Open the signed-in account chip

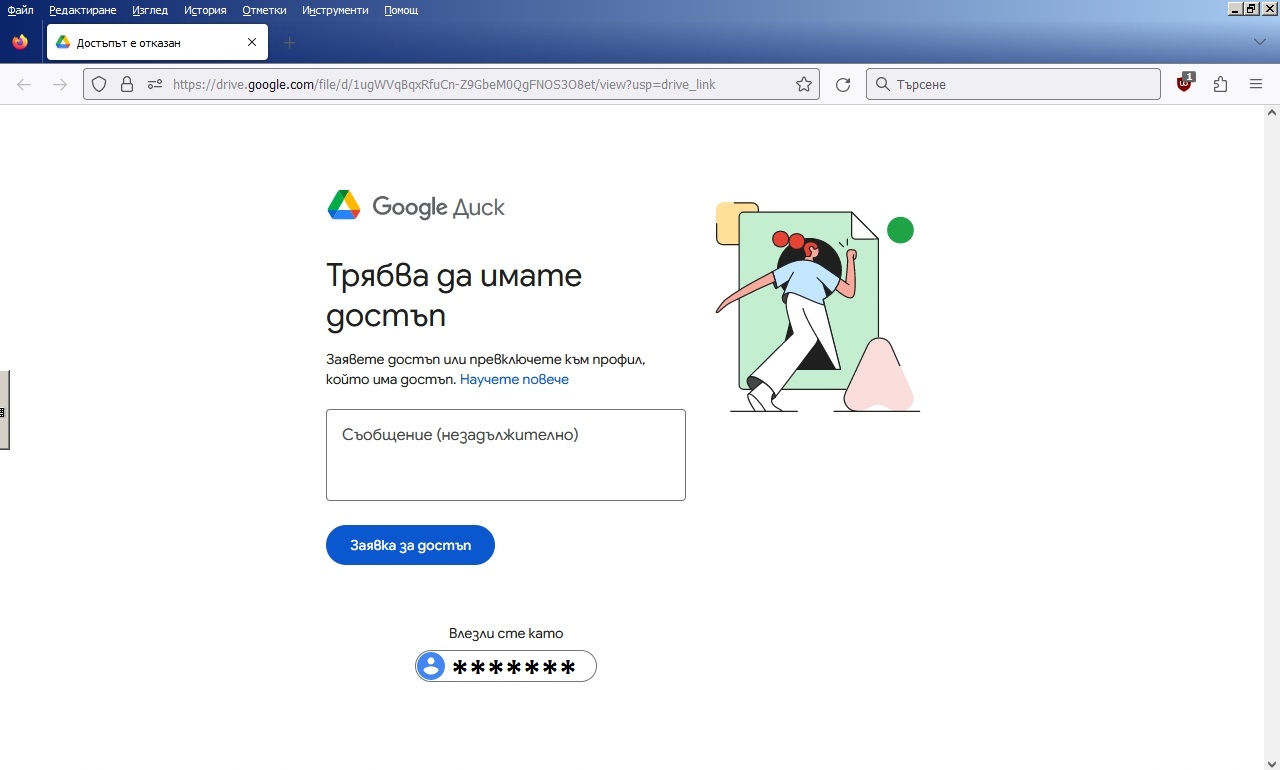[506, 666]
